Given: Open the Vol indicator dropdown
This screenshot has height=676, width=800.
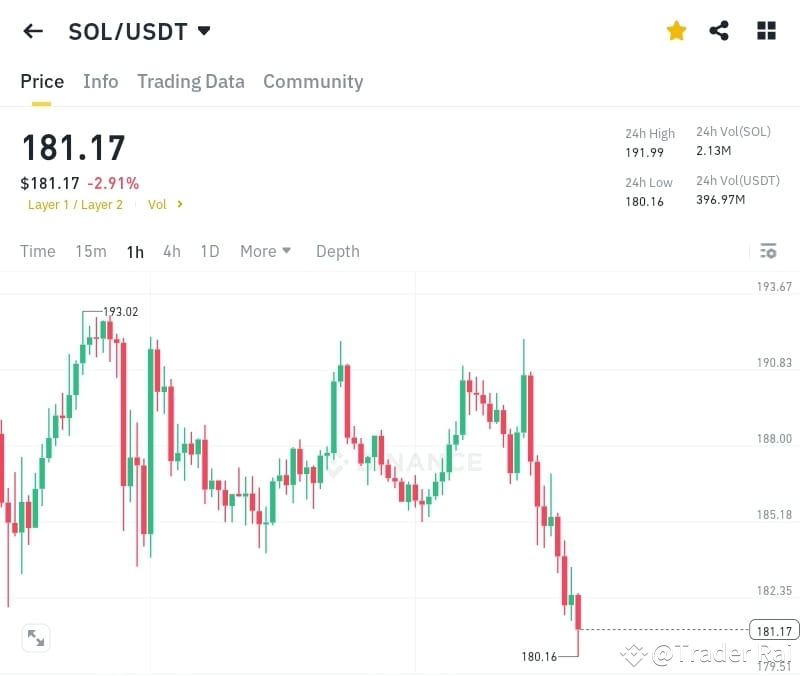Looking at the screenshot, I should click(163, 204).
